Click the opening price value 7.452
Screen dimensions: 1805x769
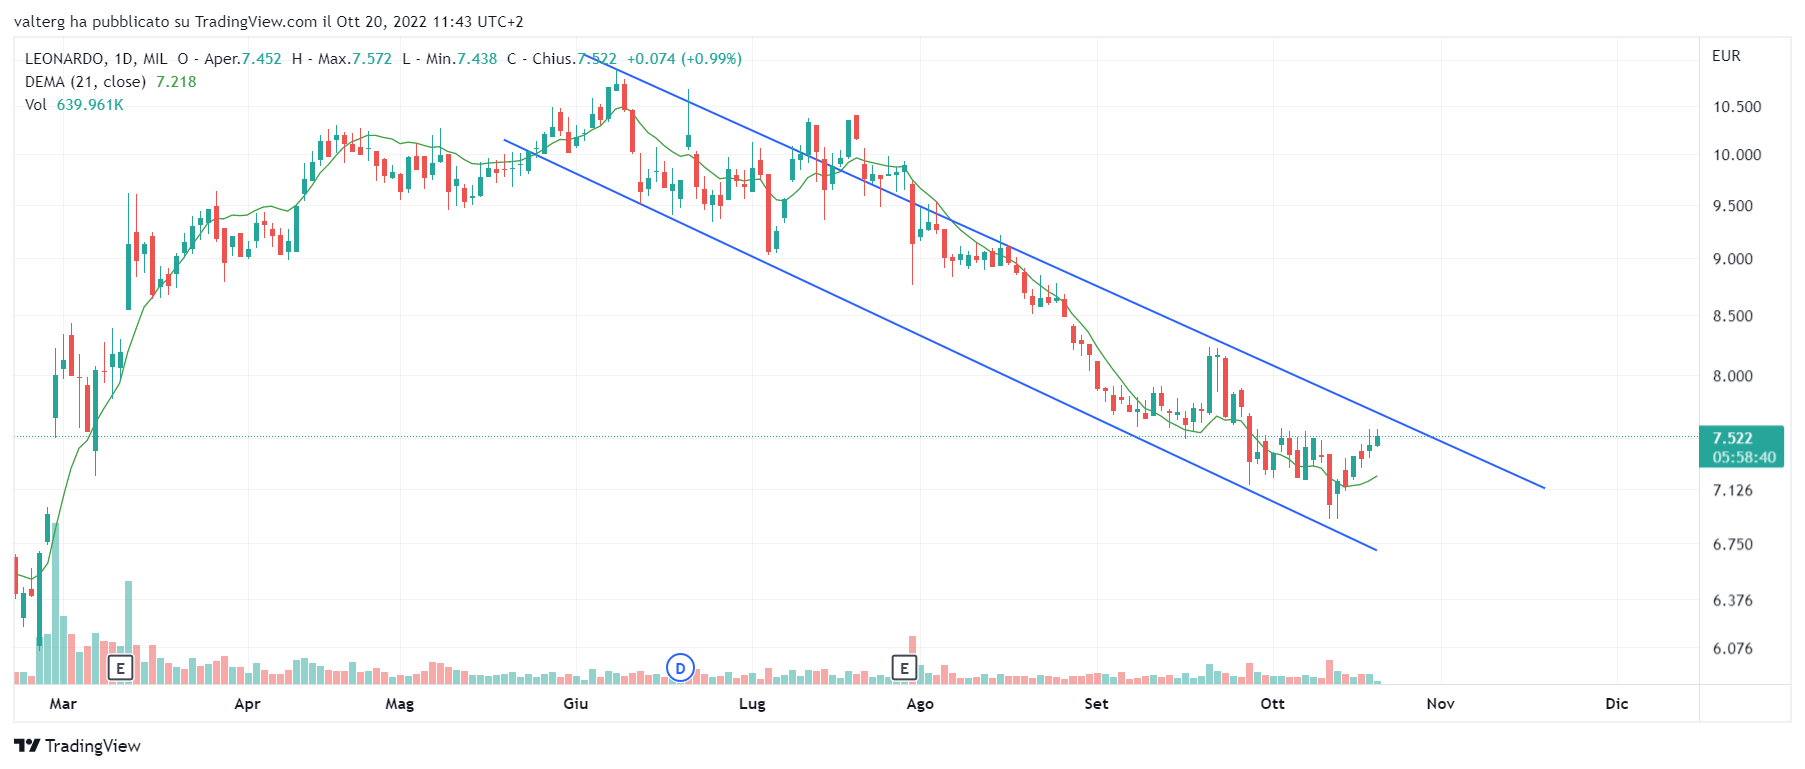pos(261,59)
